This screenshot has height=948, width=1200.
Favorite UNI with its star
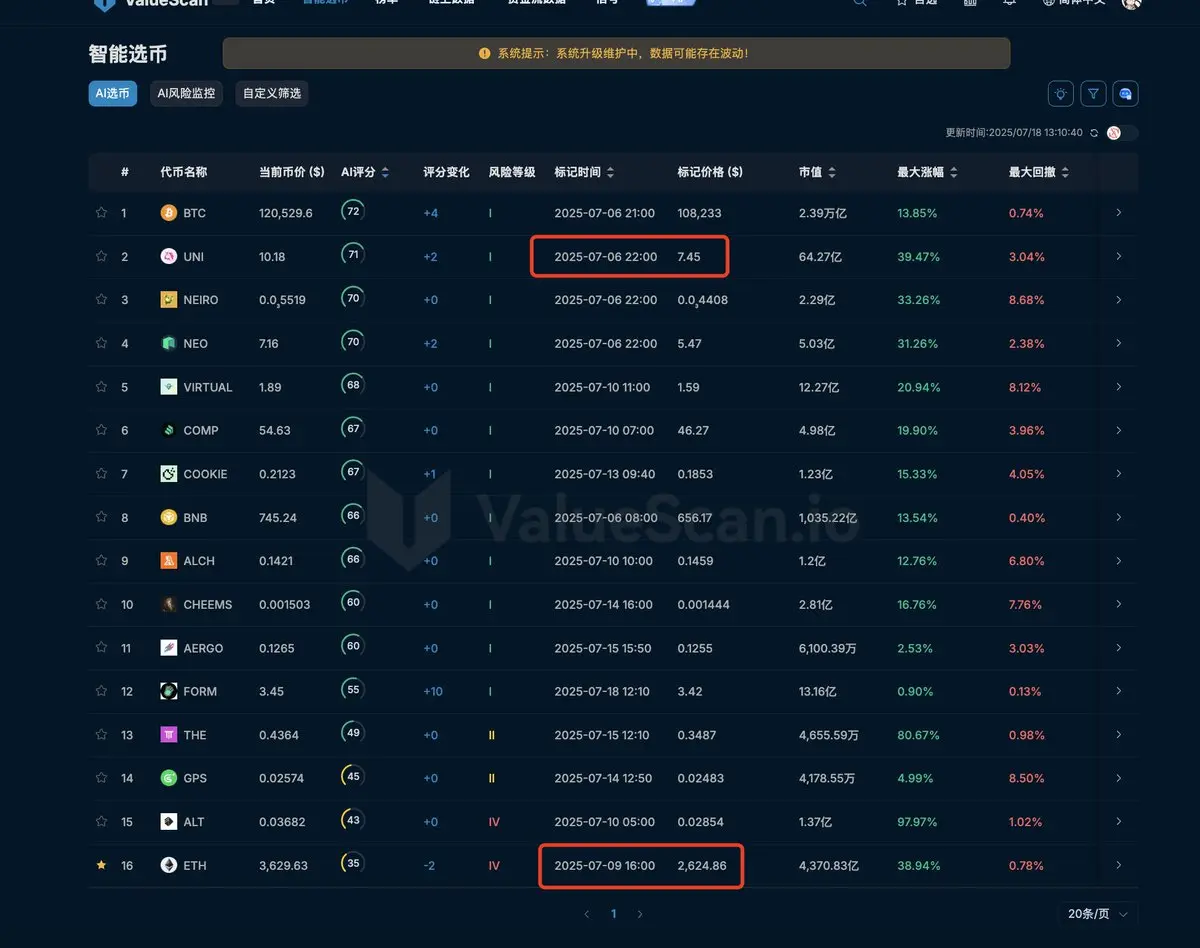click(101, 257)
